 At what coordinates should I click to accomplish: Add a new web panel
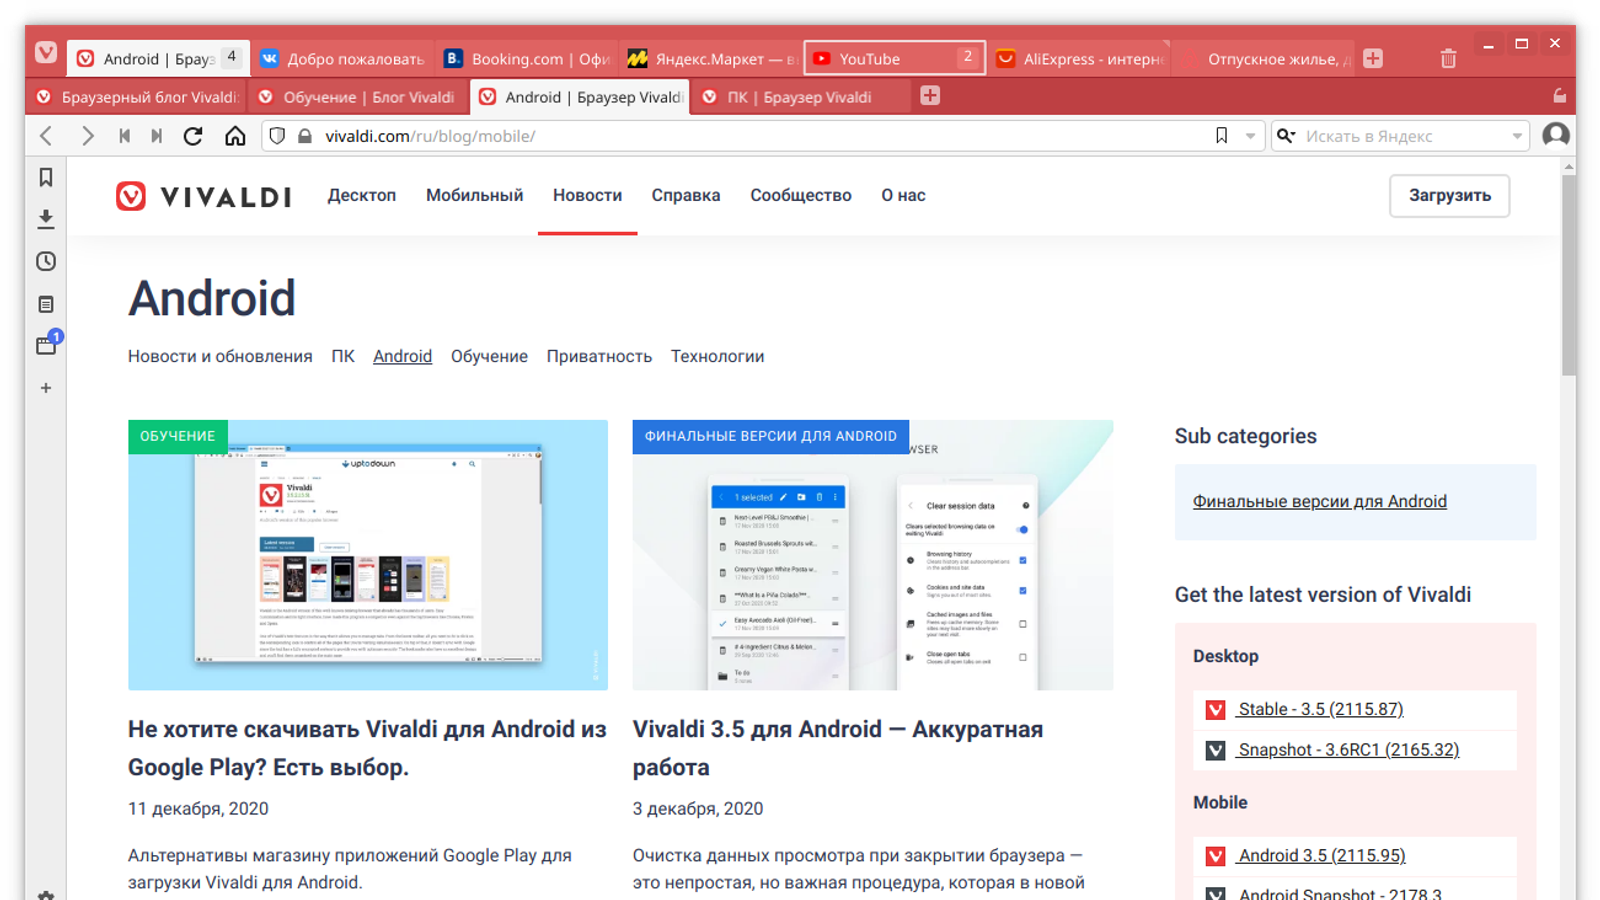coord(46,388)
